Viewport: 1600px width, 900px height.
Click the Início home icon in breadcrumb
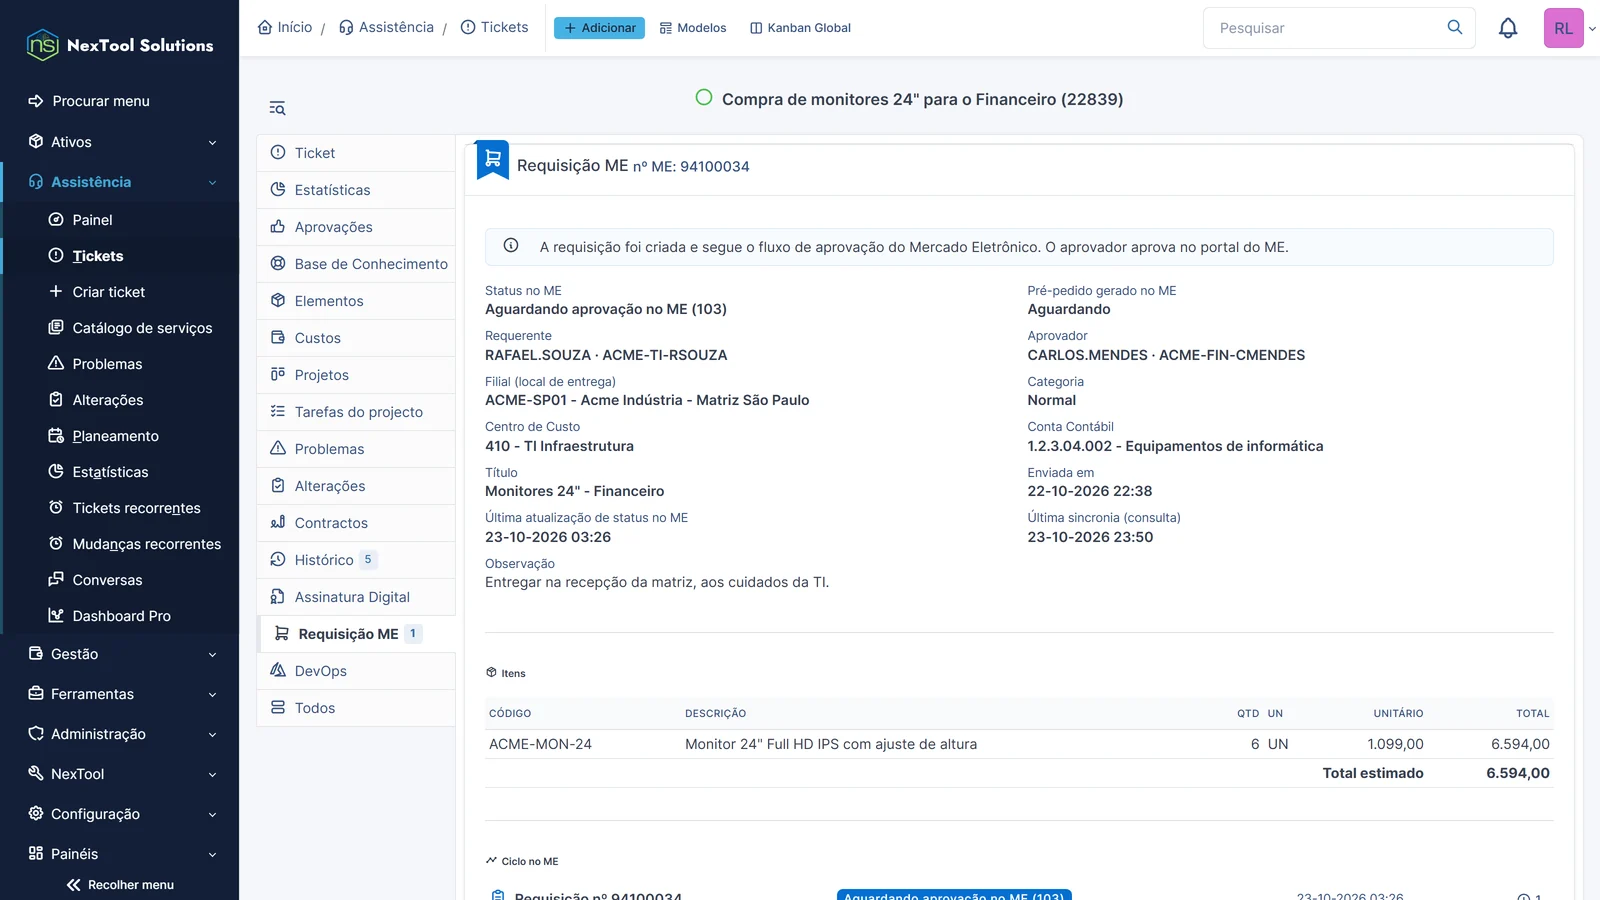coord(265,27)
